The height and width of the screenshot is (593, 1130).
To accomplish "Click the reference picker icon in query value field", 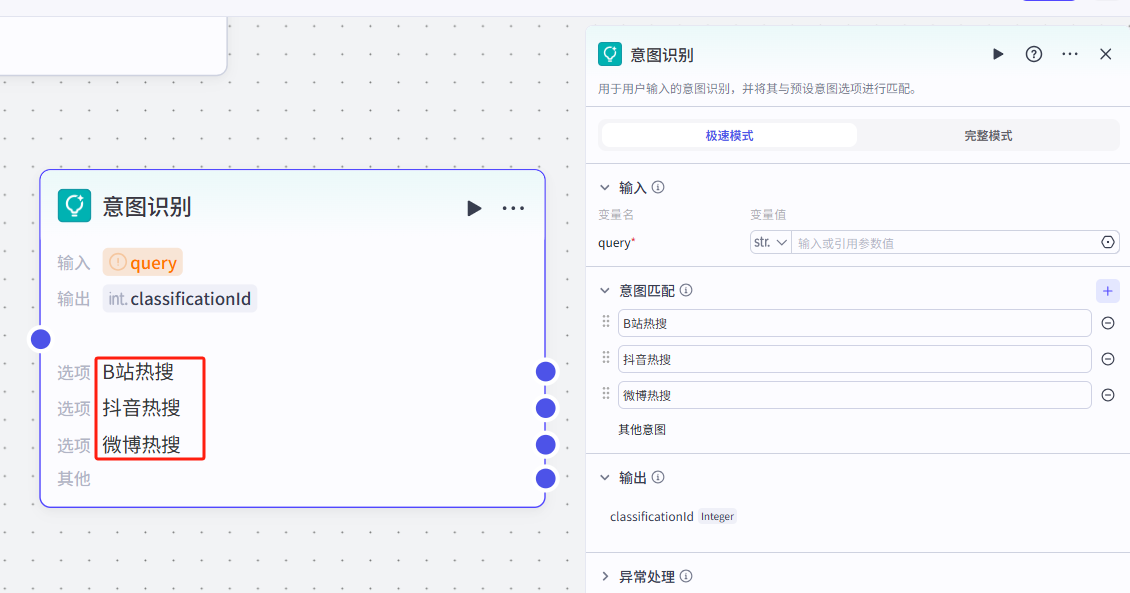I will tap(1107, 242).
